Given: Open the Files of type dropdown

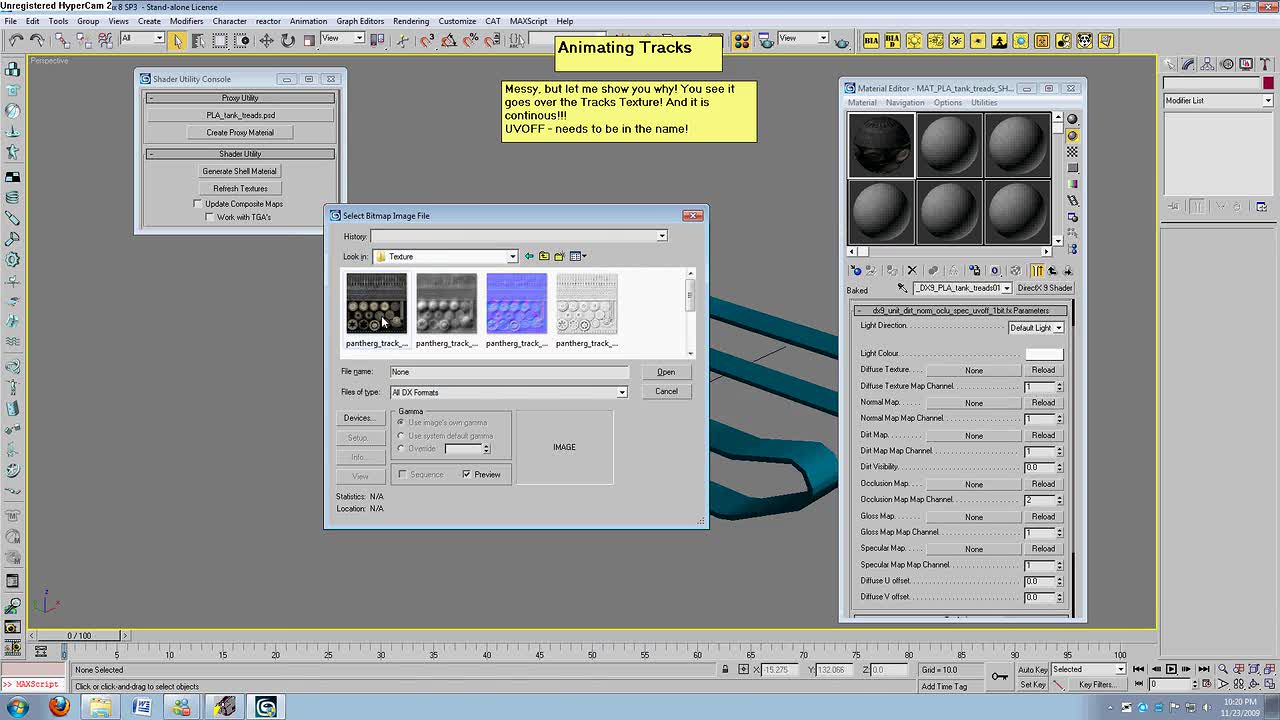Looking at the screenshot, I should pos(622,391).
